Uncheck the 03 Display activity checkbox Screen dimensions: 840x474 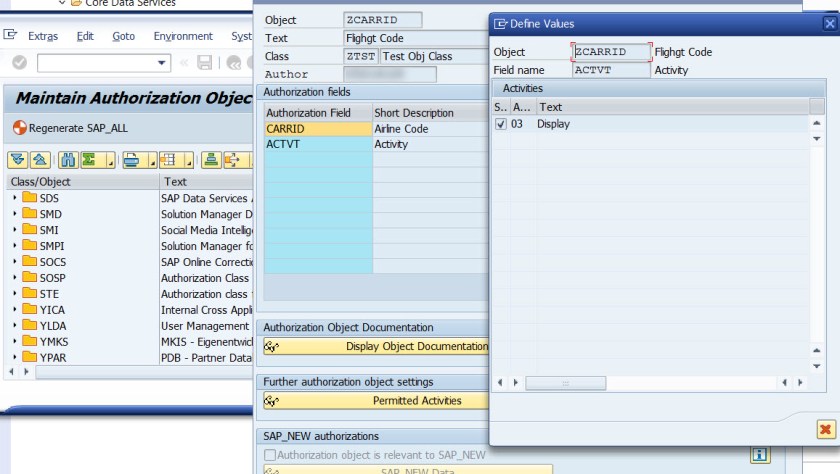(x=500, y=124)
